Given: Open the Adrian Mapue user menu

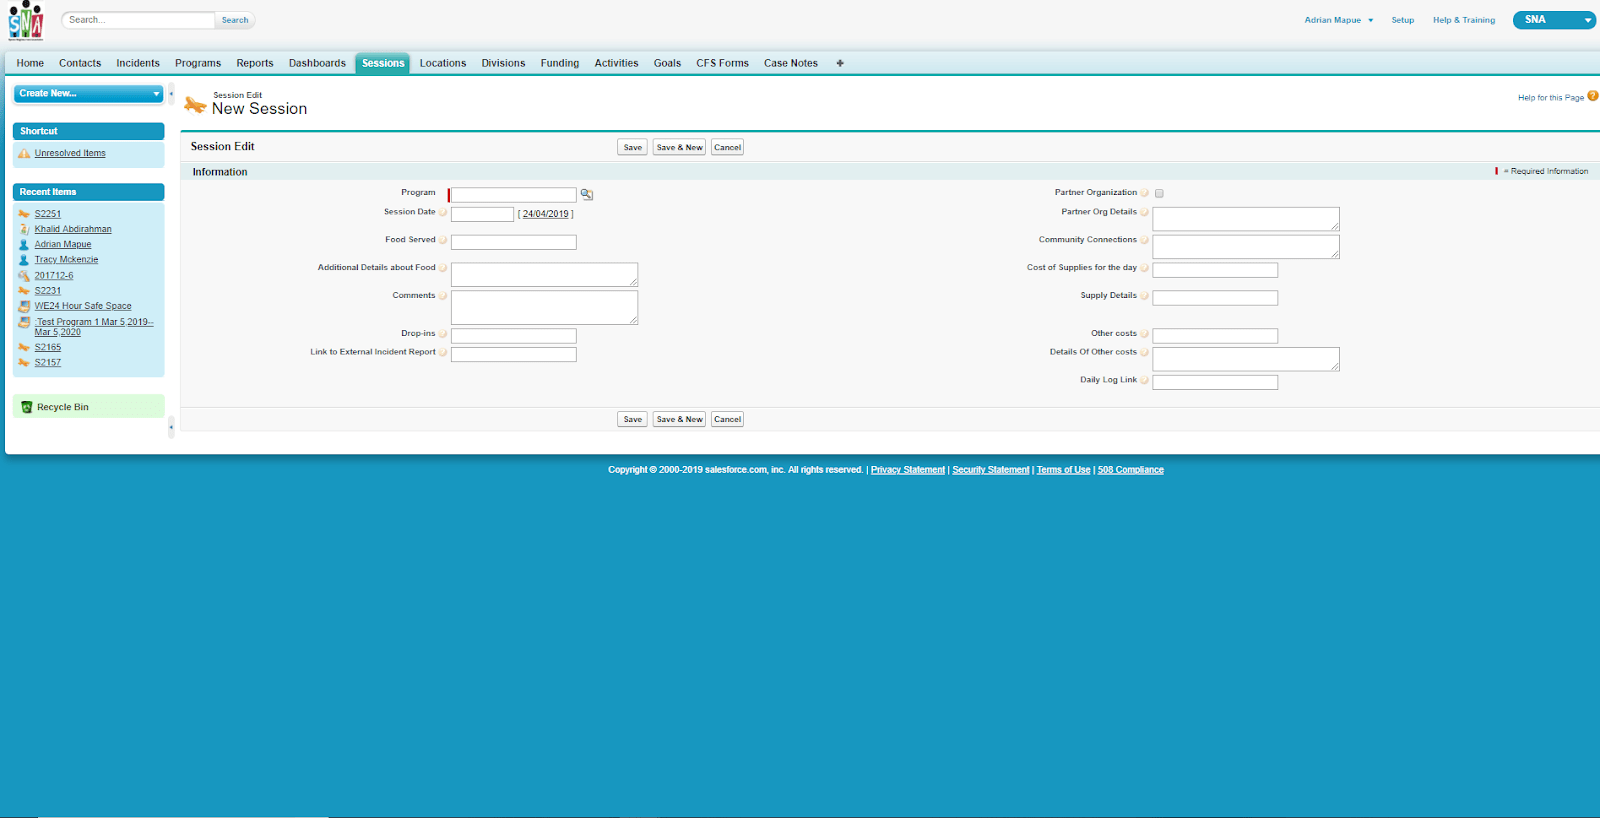Looking at the screenshot, I should pyautogui.click(x=1338, y=20).
